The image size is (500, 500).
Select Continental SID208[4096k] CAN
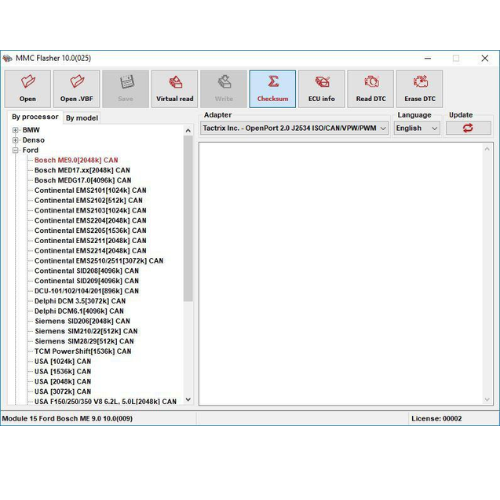point(87,271)
